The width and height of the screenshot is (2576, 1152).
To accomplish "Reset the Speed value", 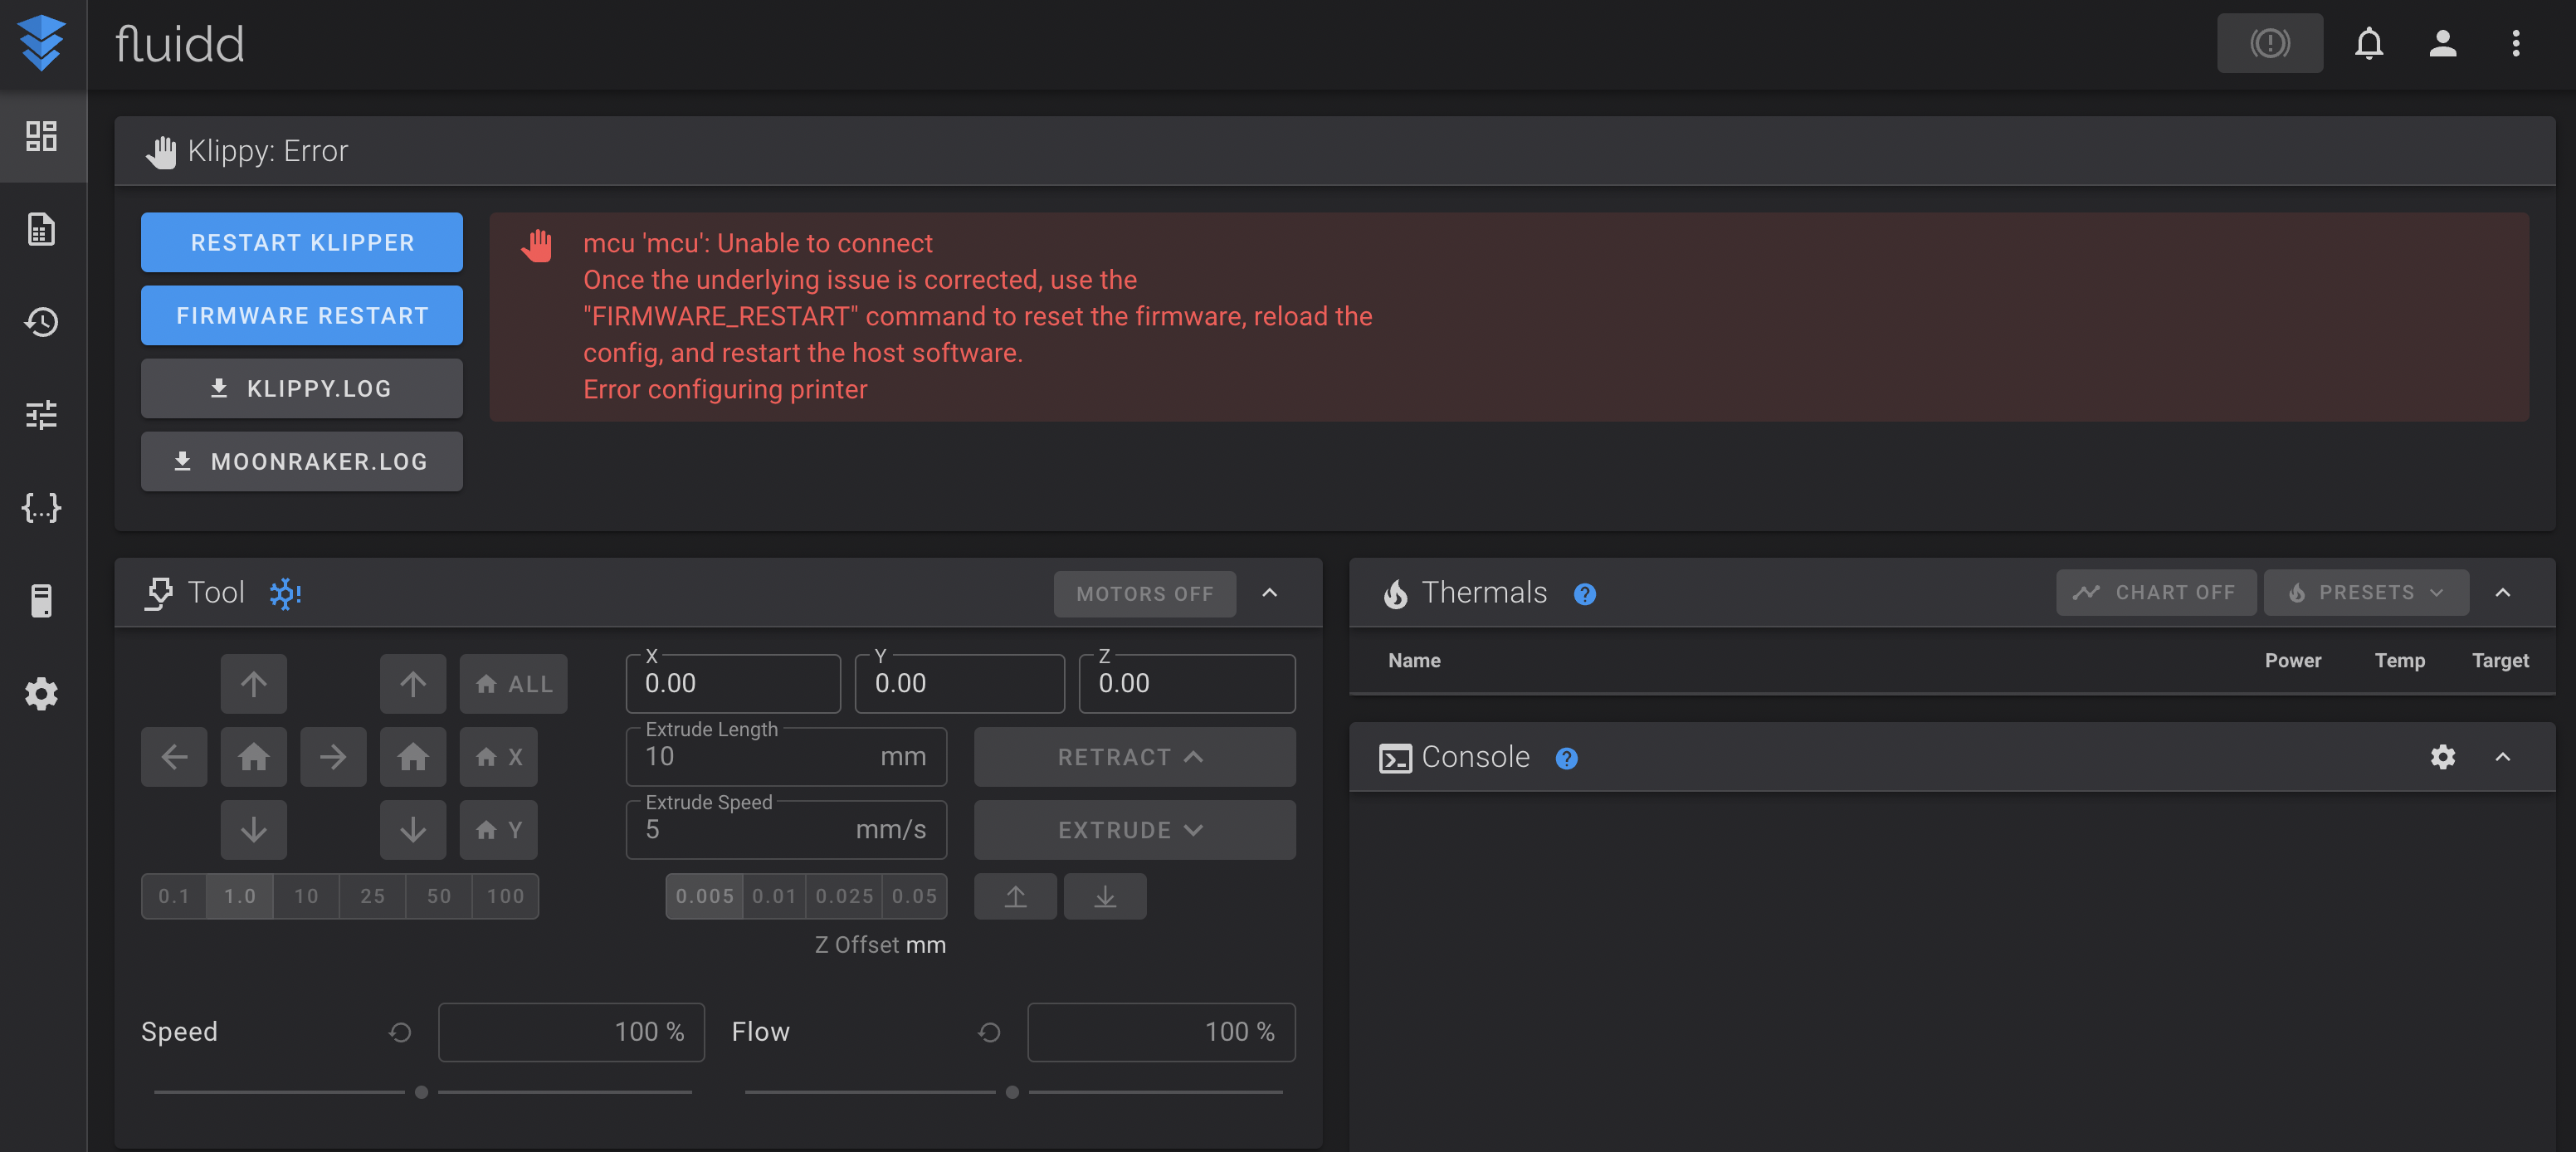I will point(400,1032).
